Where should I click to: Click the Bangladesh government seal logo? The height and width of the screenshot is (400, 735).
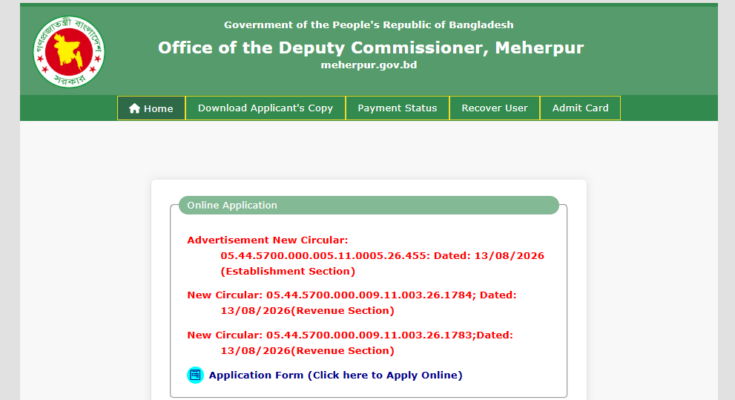click(69, 52)
